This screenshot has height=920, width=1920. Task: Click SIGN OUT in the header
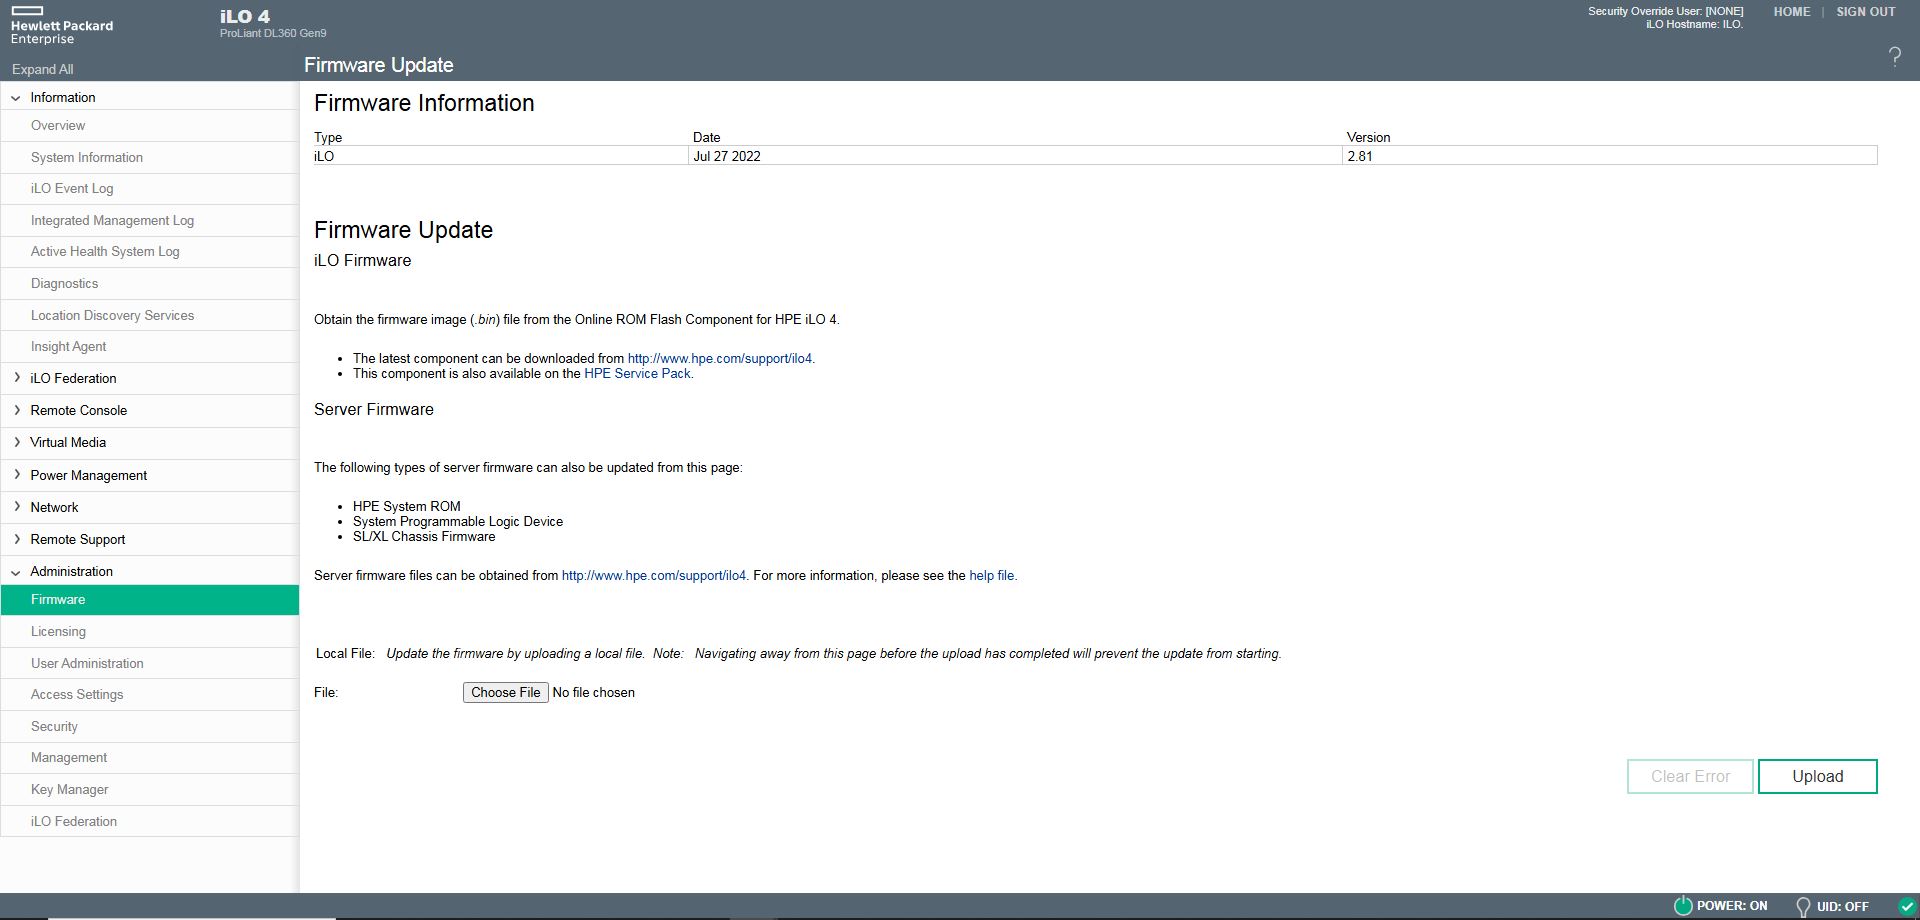coord(1865,12)
